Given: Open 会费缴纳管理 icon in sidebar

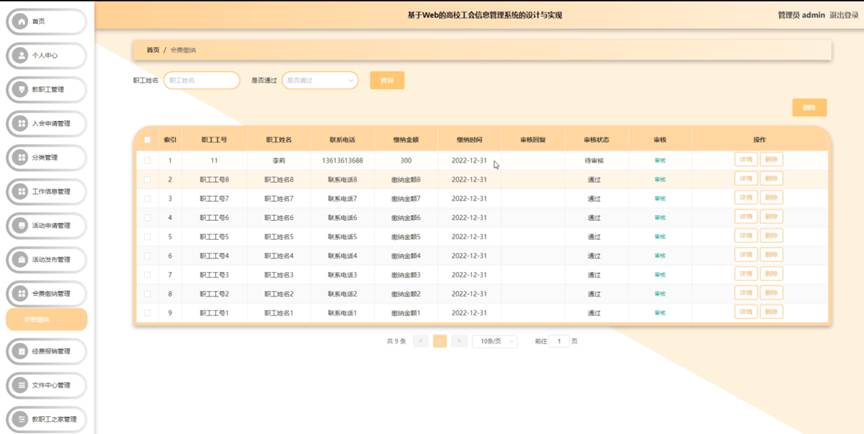Looking at the screenshot, I should (x=20, y=294).
